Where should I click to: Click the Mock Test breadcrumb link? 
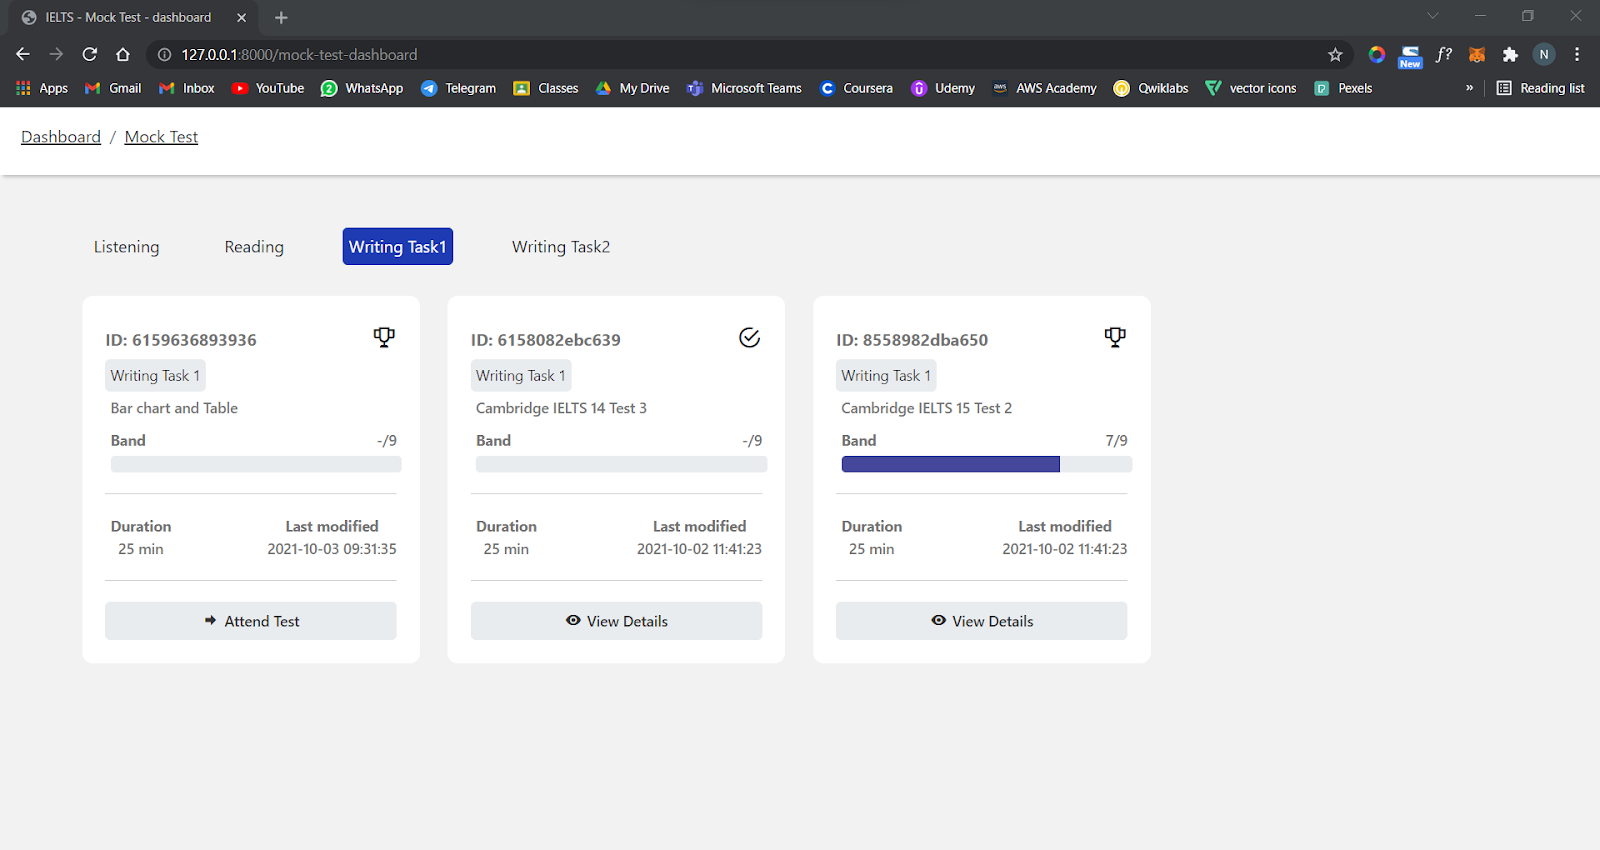(x=161, y=137)
